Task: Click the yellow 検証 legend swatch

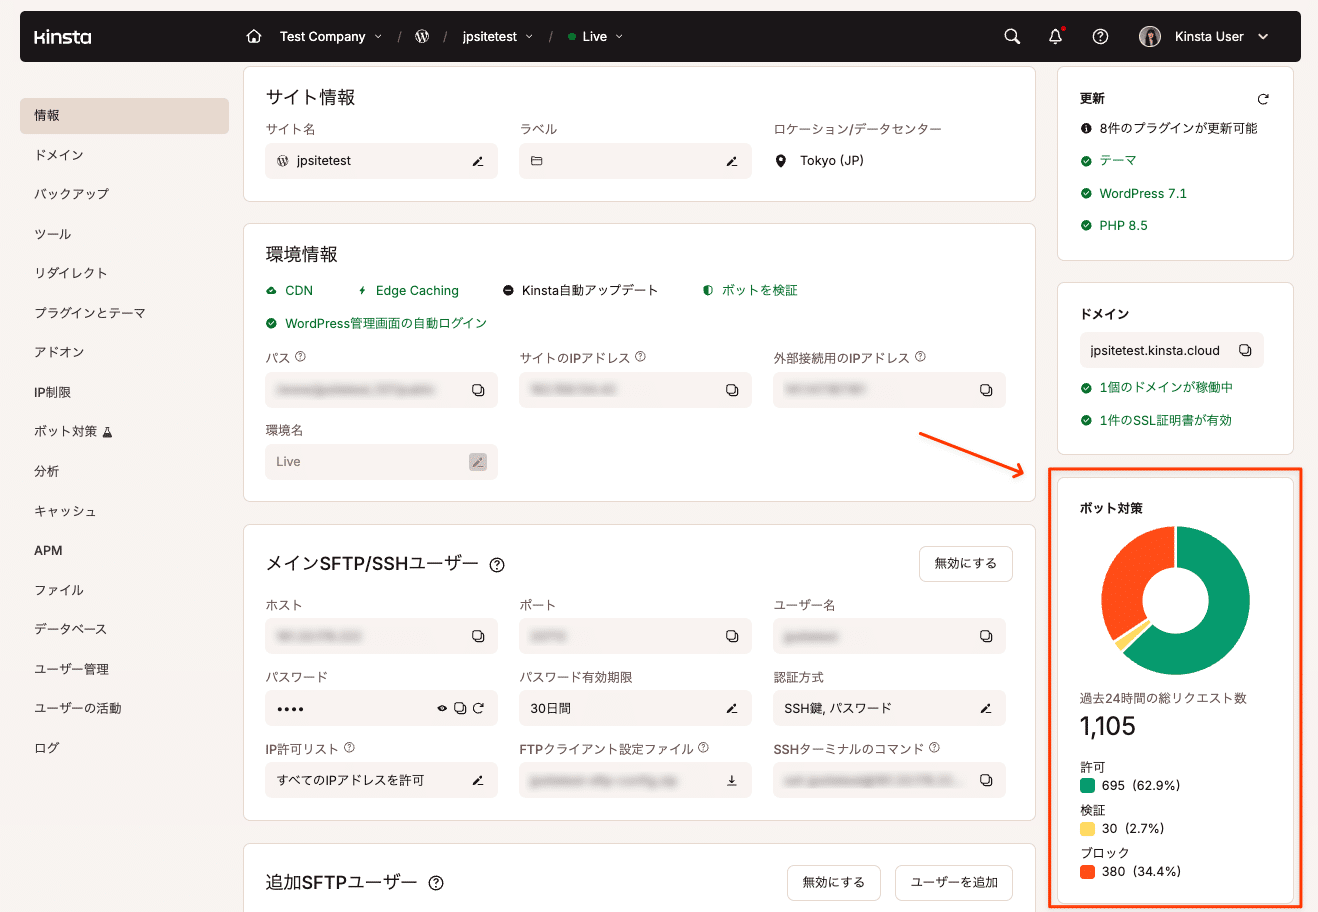Action: point(1087,829)
